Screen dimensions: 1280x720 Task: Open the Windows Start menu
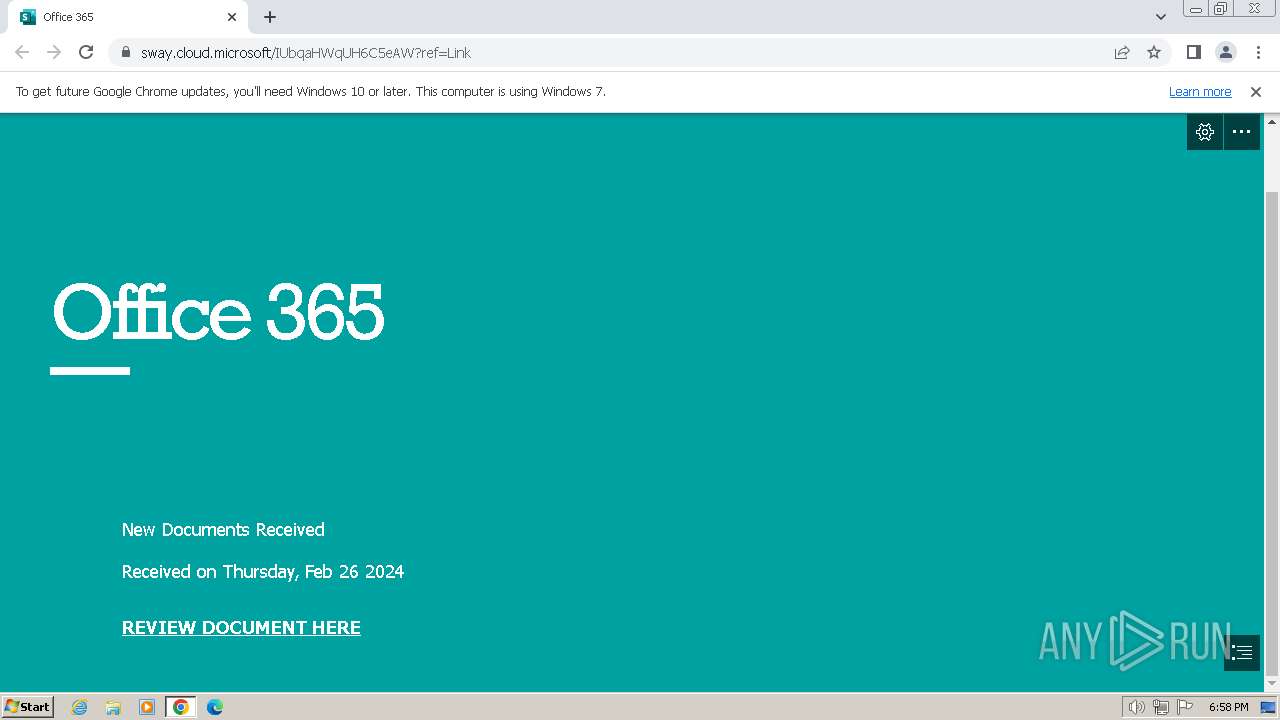(x=27, y=707)
